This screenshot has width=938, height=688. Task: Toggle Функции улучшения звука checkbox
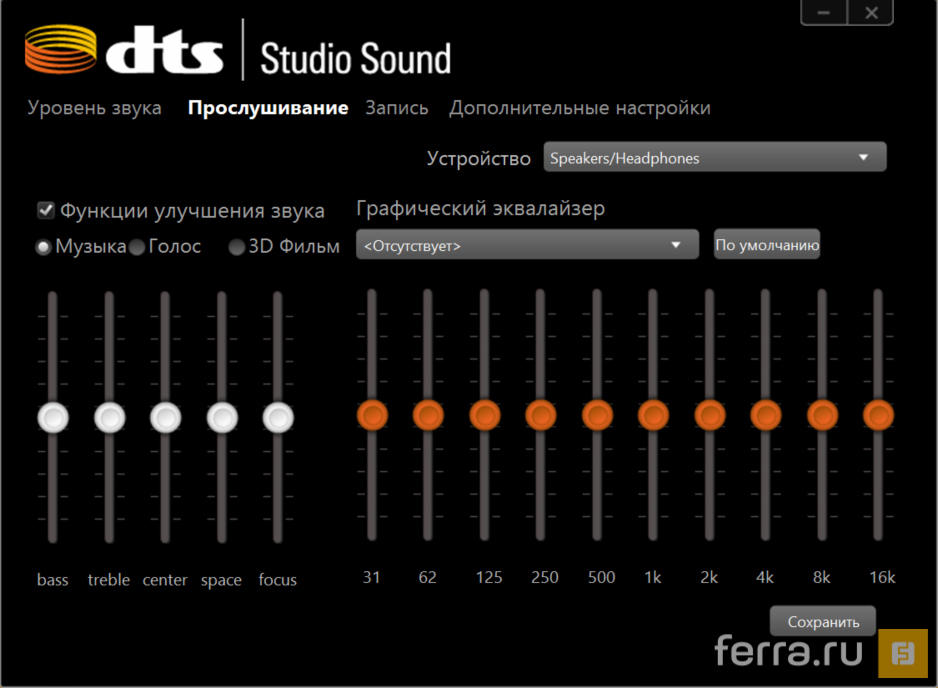tap(46, 210)
